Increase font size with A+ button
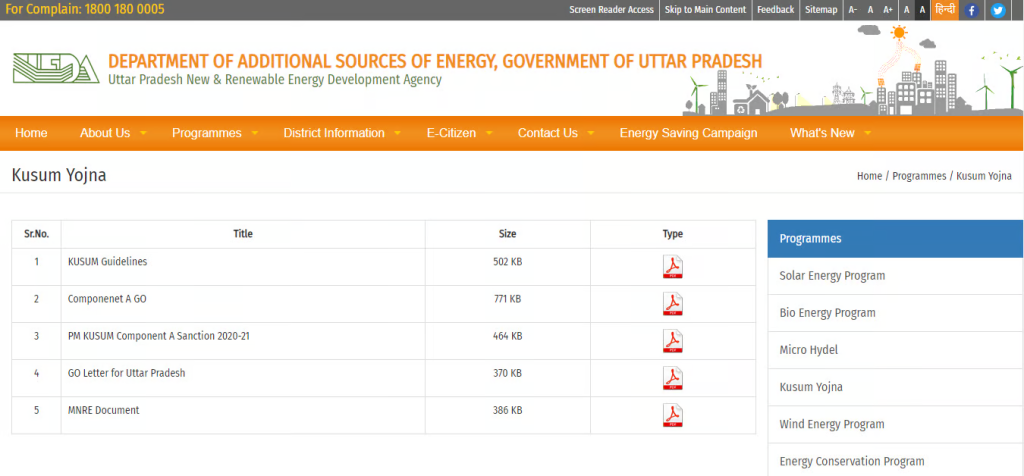Image resolution: width=1024 pixels, height=476 pixels. coord(888,10)
